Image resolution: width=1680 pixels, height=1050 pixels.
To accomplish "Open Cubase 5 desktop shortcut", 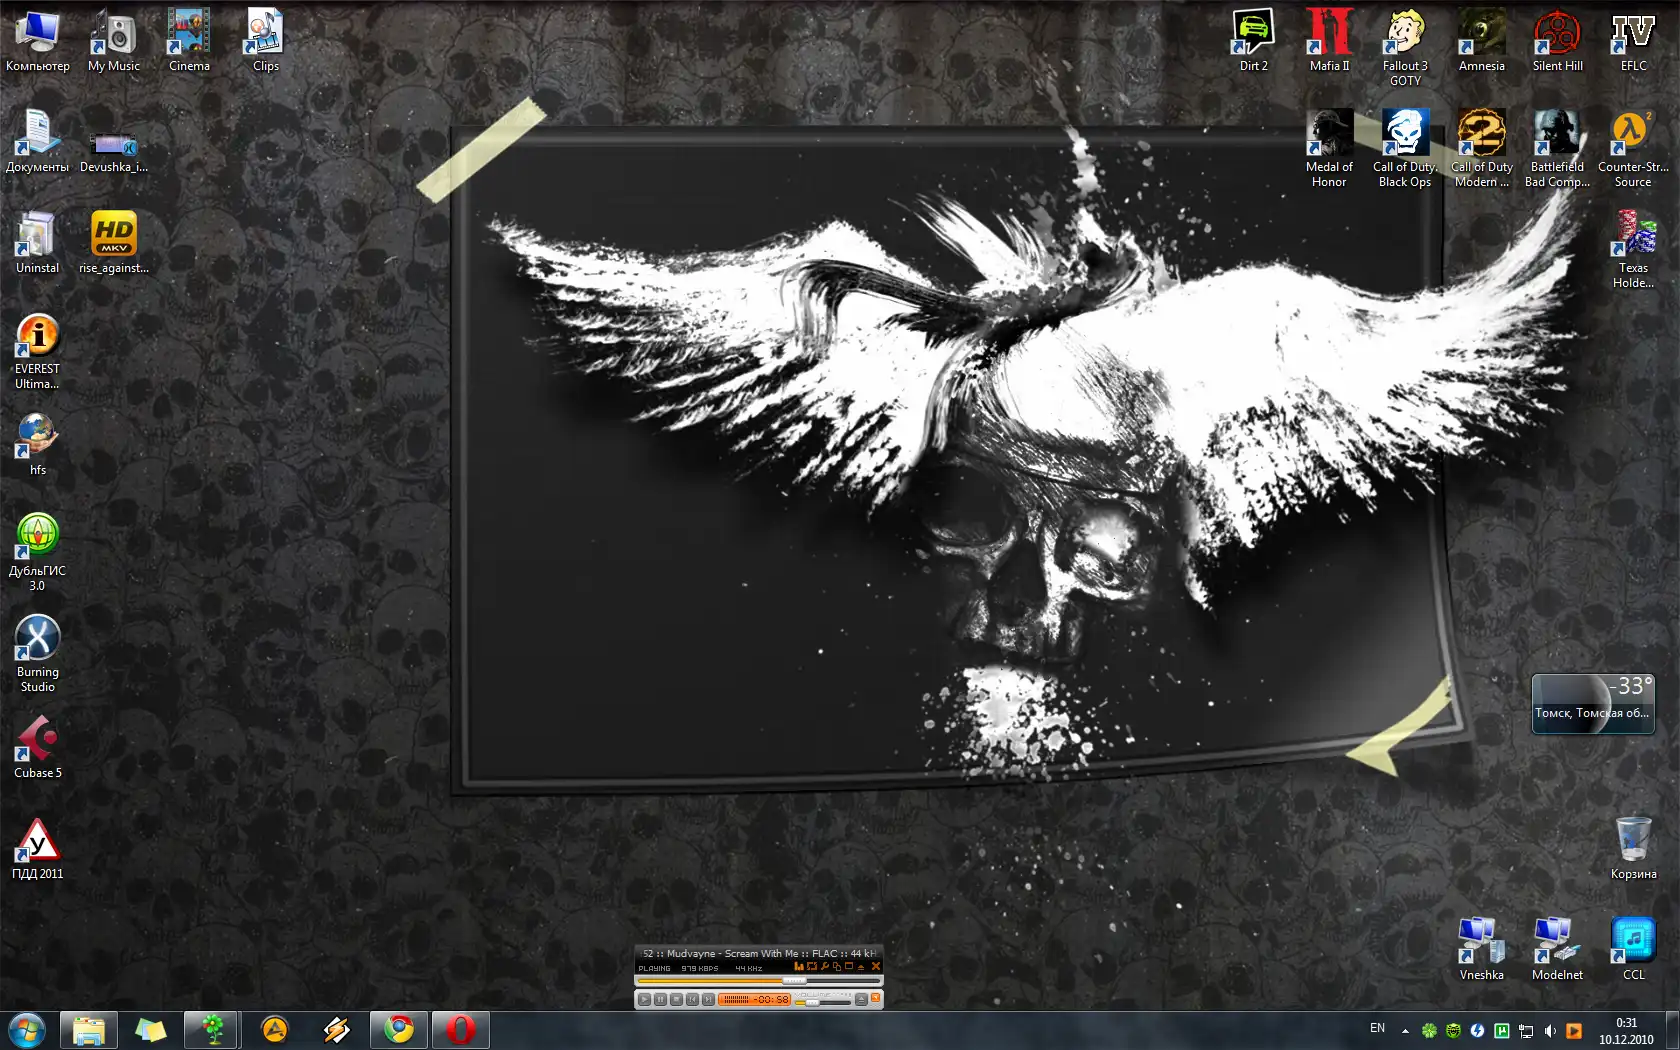I will (x=38, y=746).
